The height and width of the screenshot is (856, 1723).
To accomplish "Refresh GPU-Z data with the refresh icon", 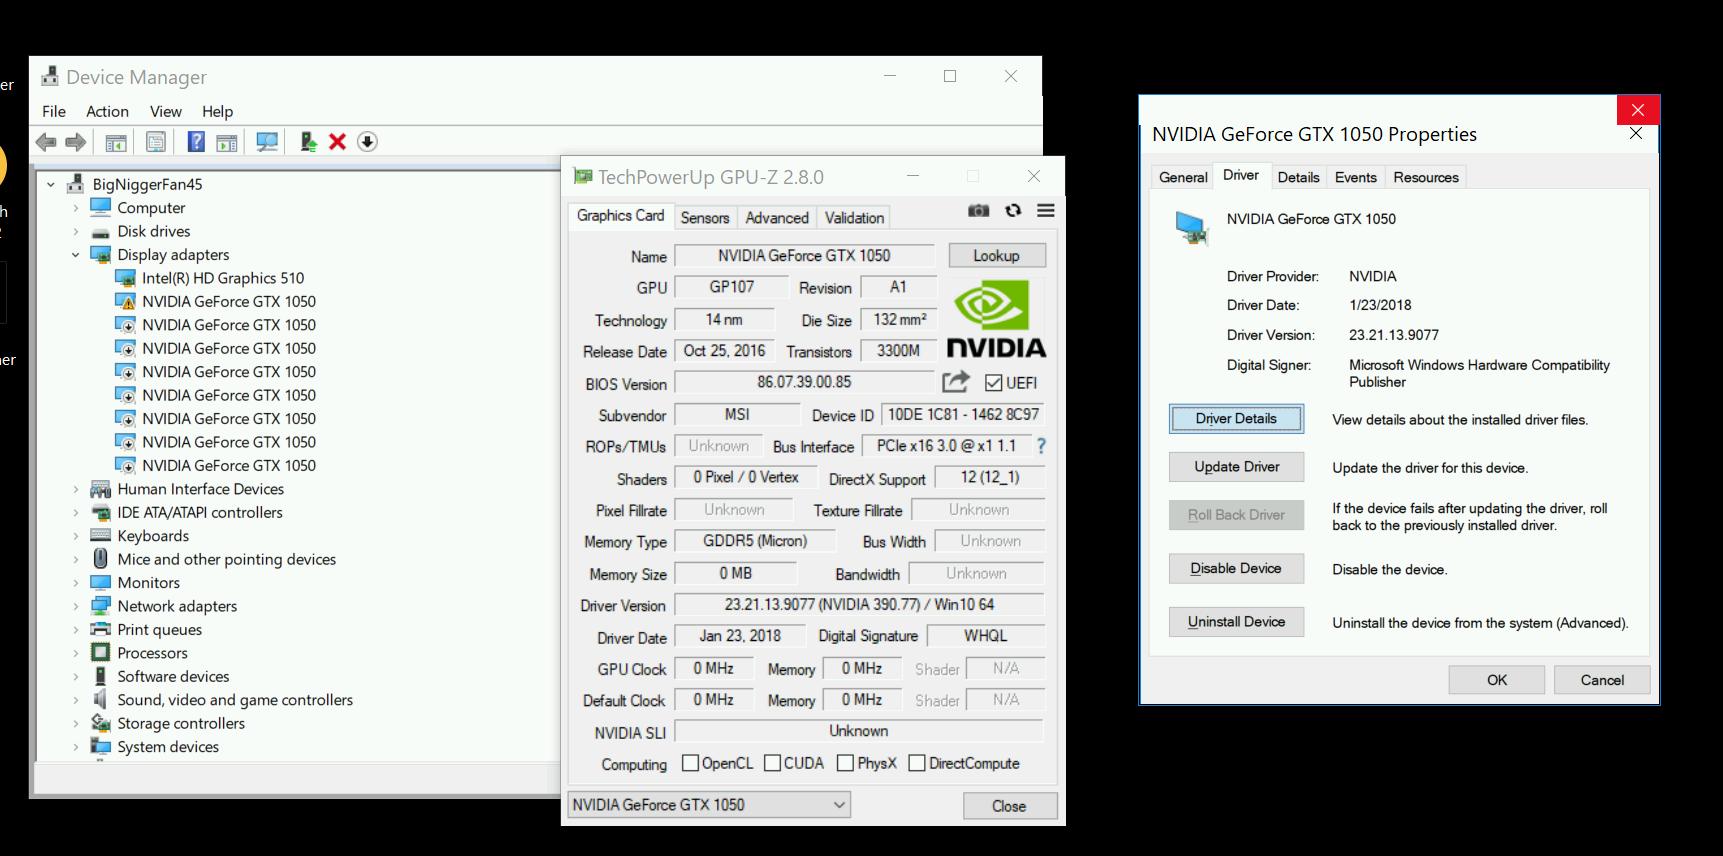I will [1013, 210].
